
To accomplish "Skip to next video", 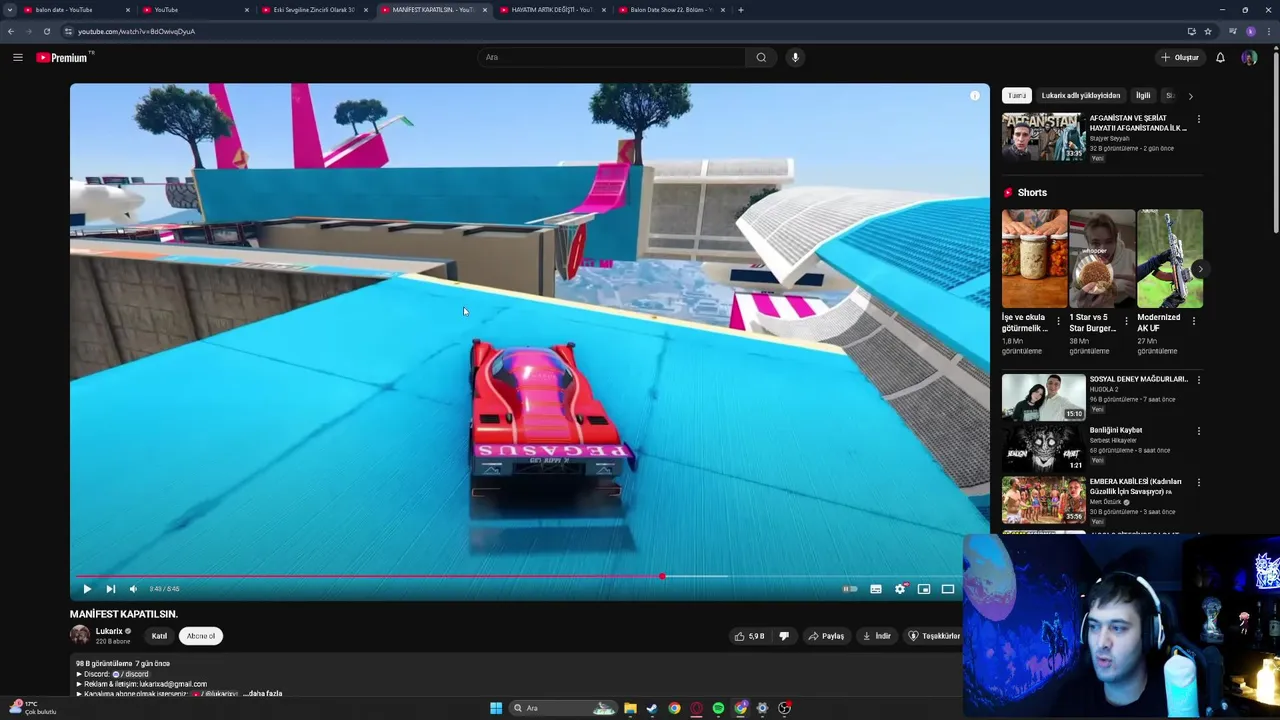I will tap(110, 589).
